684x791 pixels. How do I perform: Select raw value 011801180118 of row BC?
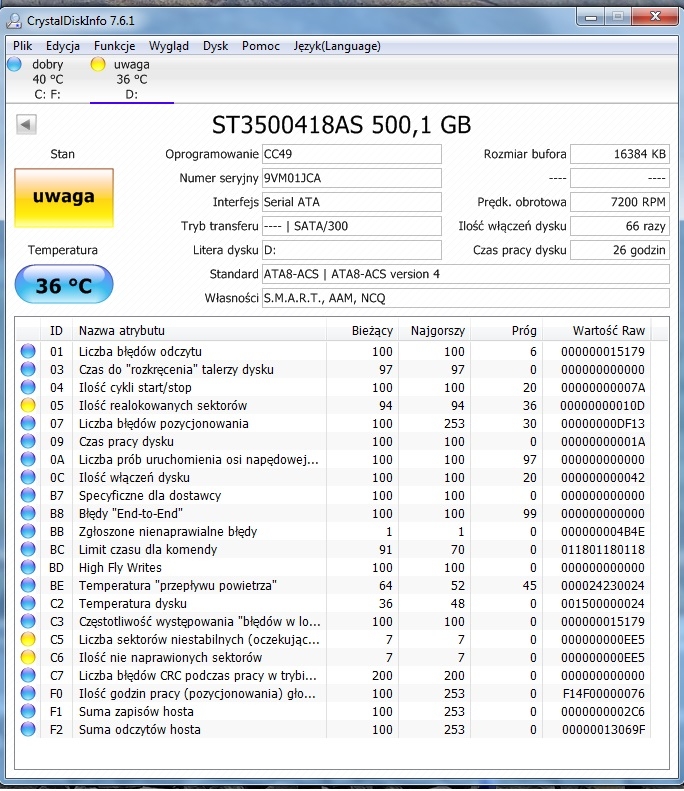(603, 549)
